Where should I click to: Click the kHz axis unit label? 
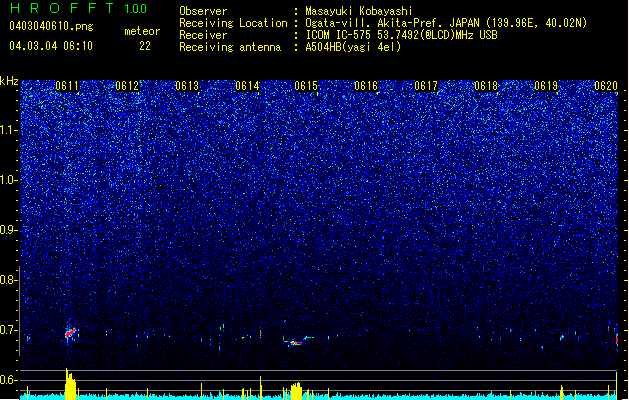[9, 81]
